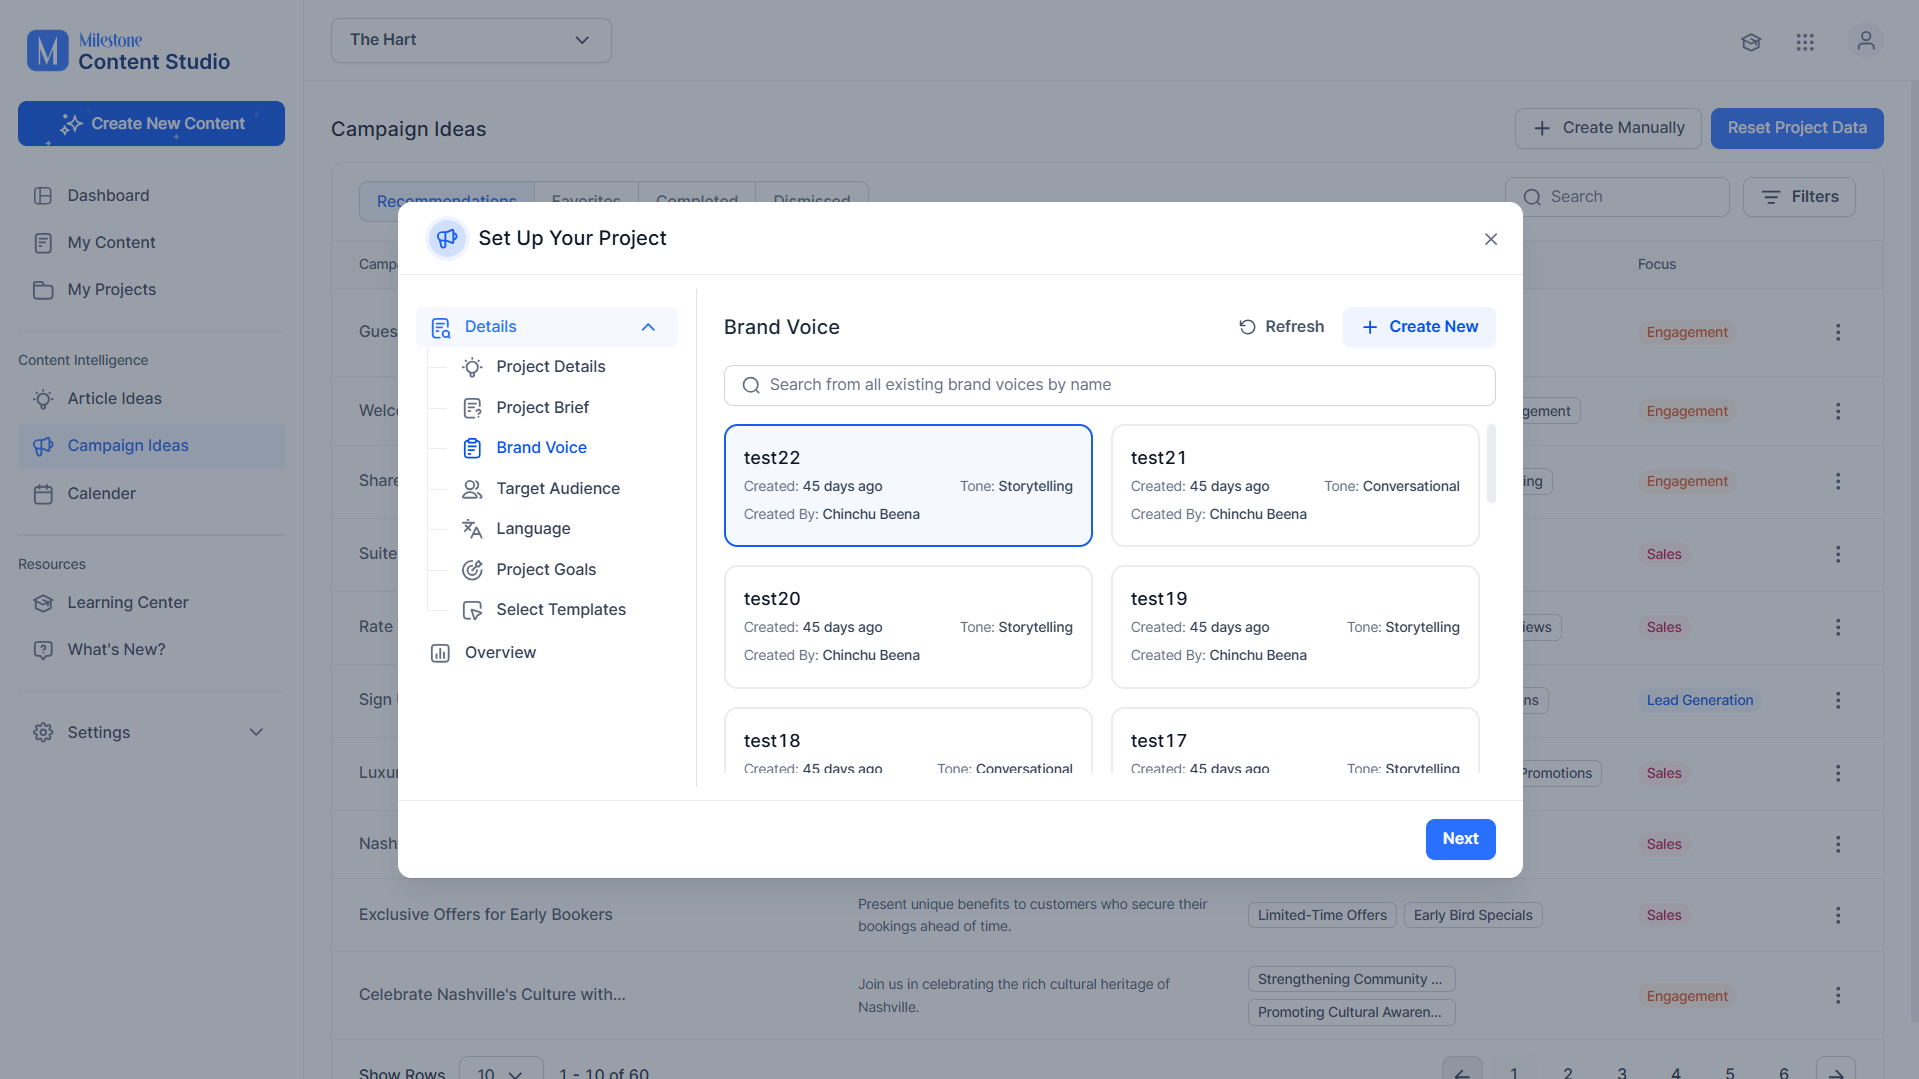Collapse the Details section

[x=648, y=327]
